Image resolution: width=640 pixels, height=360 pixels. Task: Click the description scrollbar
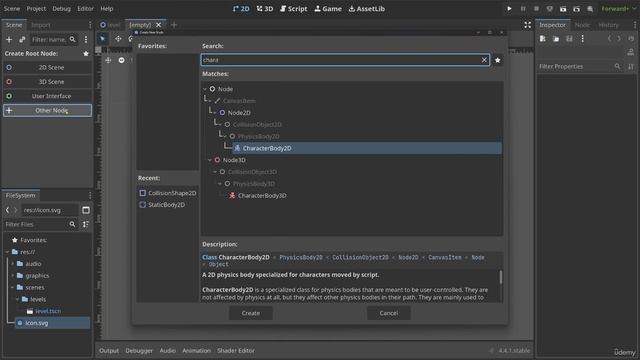pyautogui.click(x=501, y=277)
